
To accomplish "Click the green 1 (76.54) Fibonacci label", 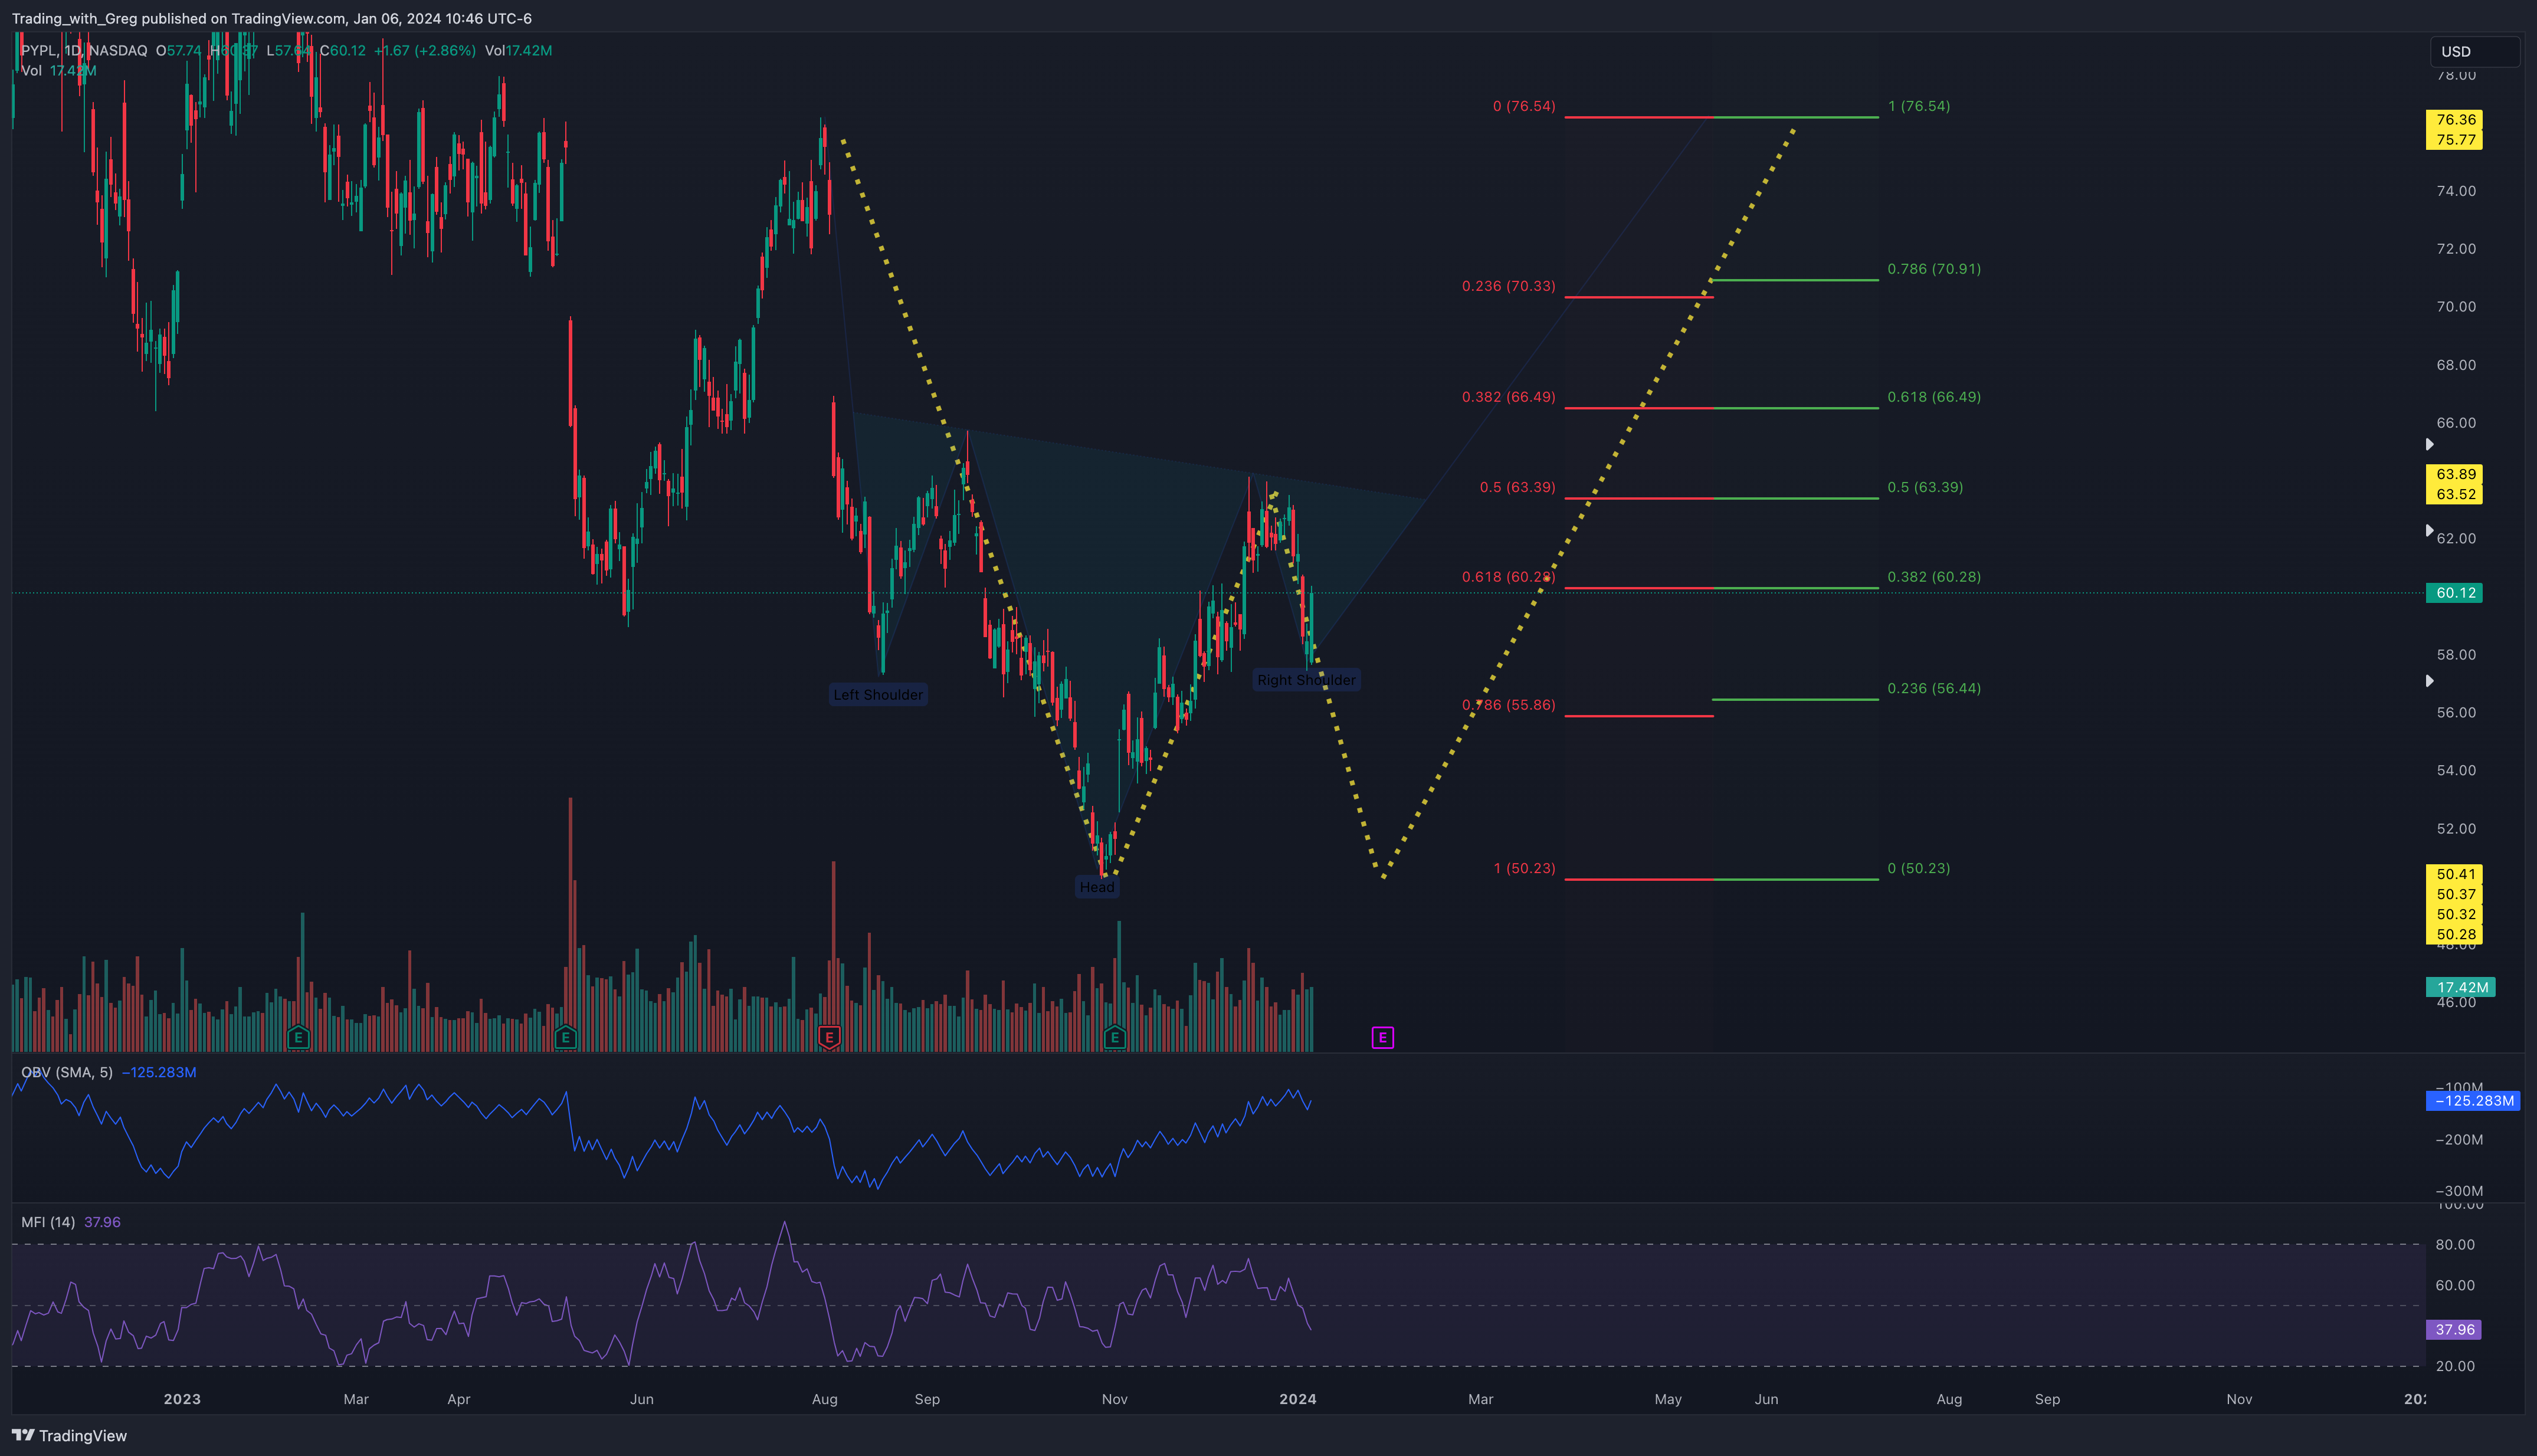I will [1918, 106].
